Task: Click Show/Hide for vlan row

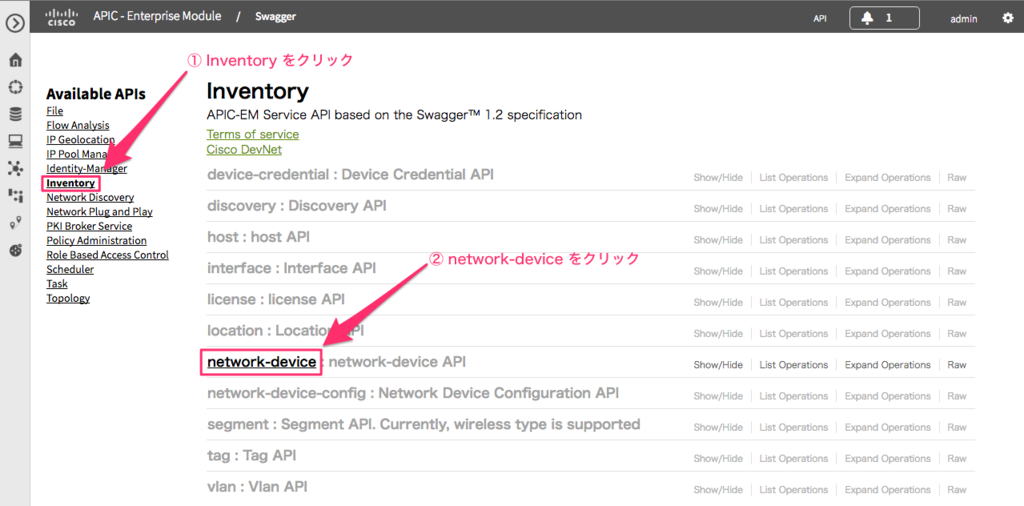Action: click(718, 490)
